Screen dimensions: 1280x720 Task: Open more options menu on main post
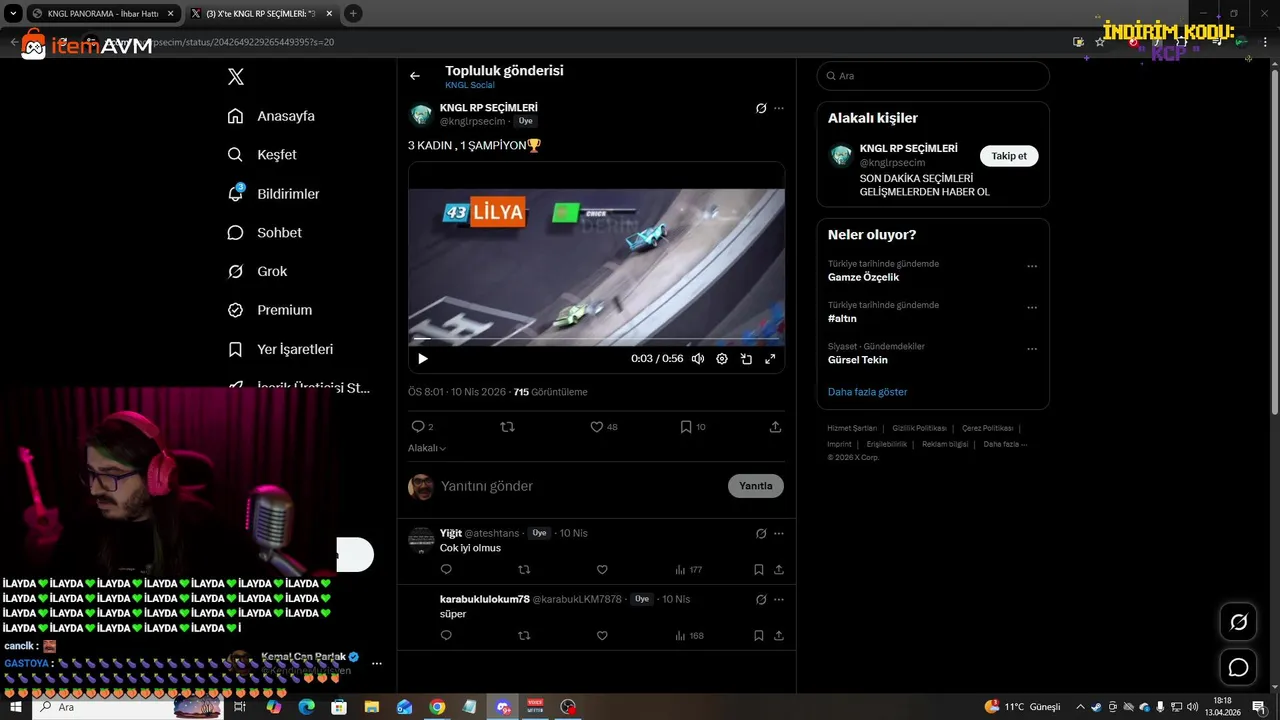(x=779, y=108)
